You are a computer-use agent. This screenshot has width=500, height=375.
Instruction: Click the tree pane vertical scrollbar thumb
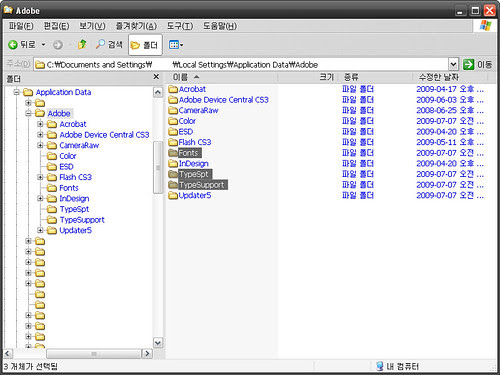[158, 167]
